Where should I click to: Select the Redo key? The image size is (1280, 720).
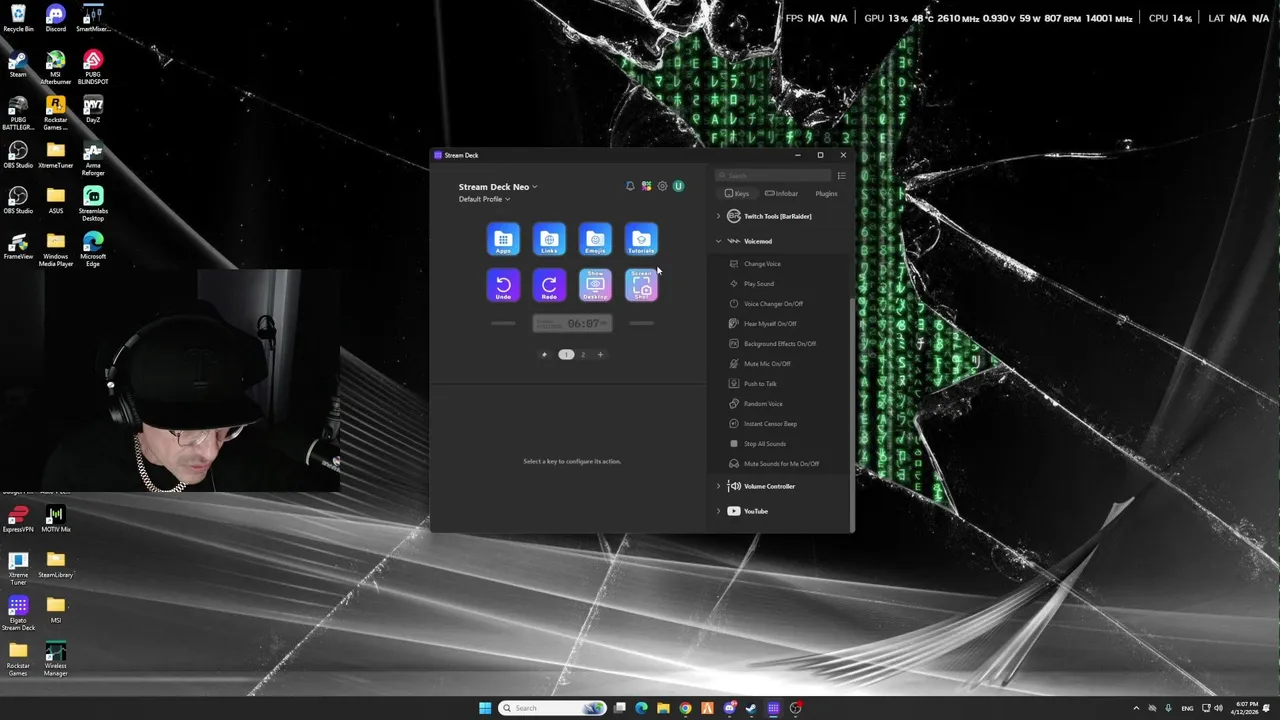tap(549, 285)
